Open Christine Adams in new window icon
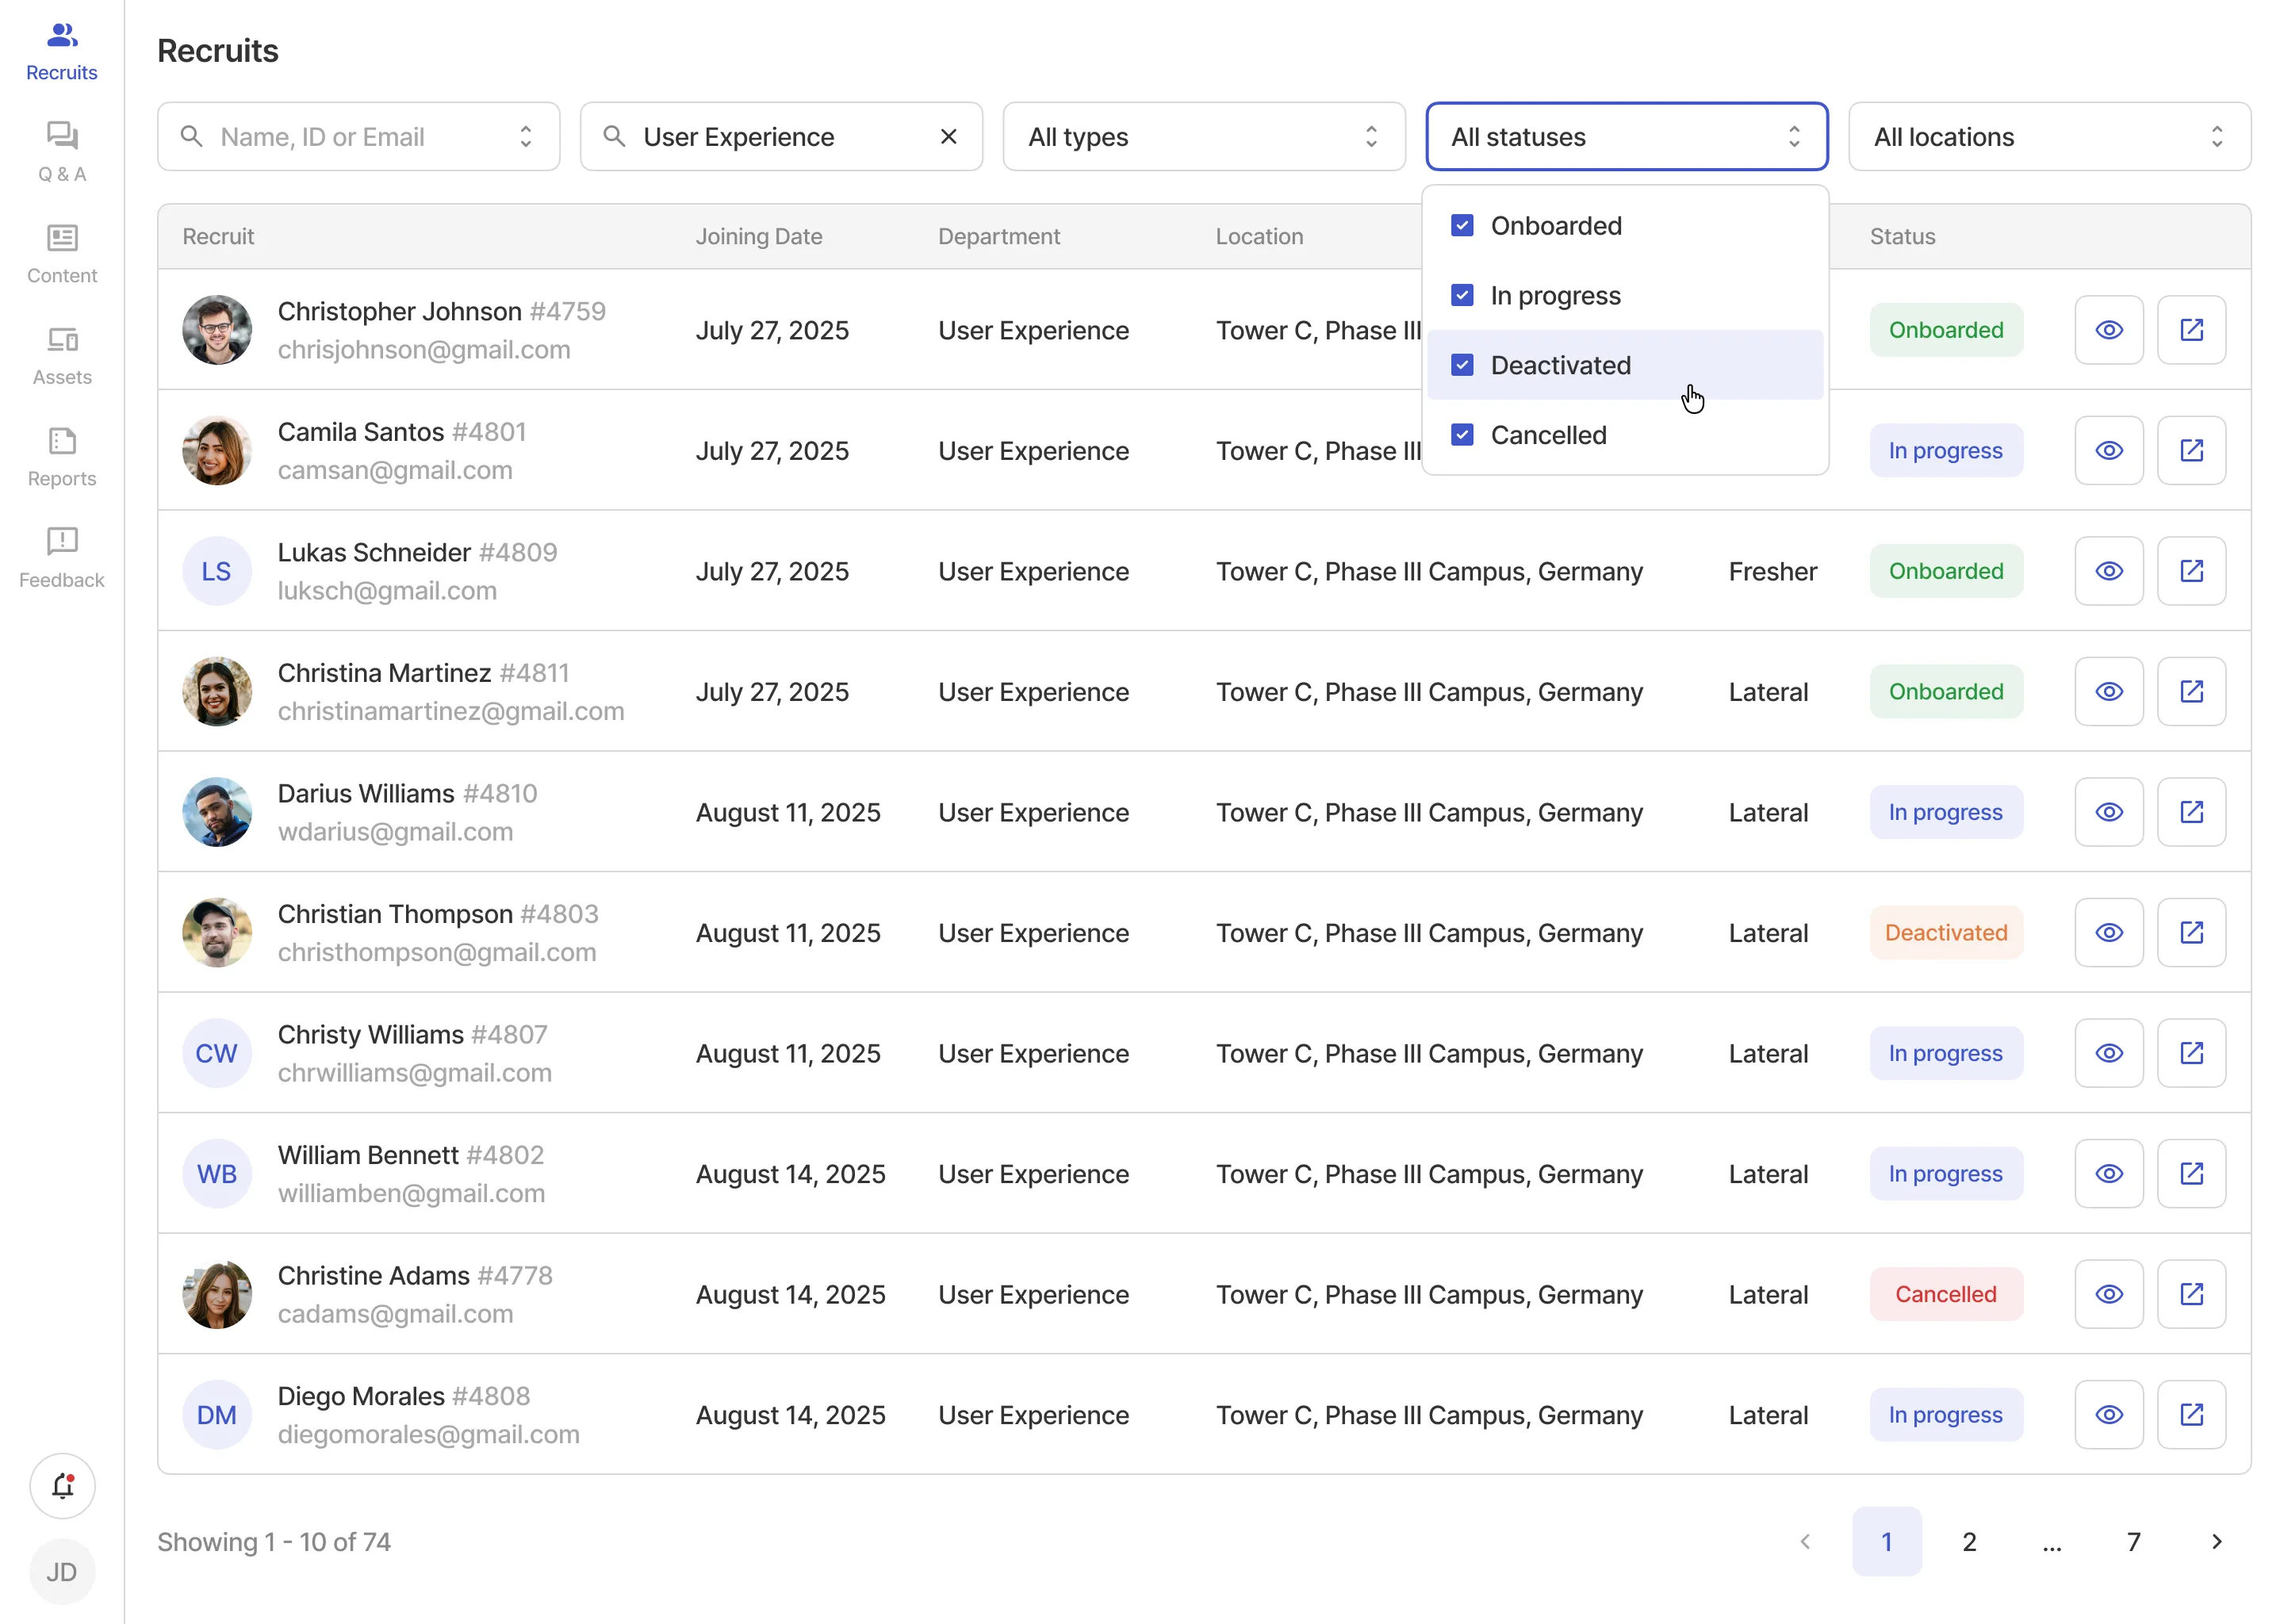Viewport: 2284px width, 1624px height. coord(2190,1294)
